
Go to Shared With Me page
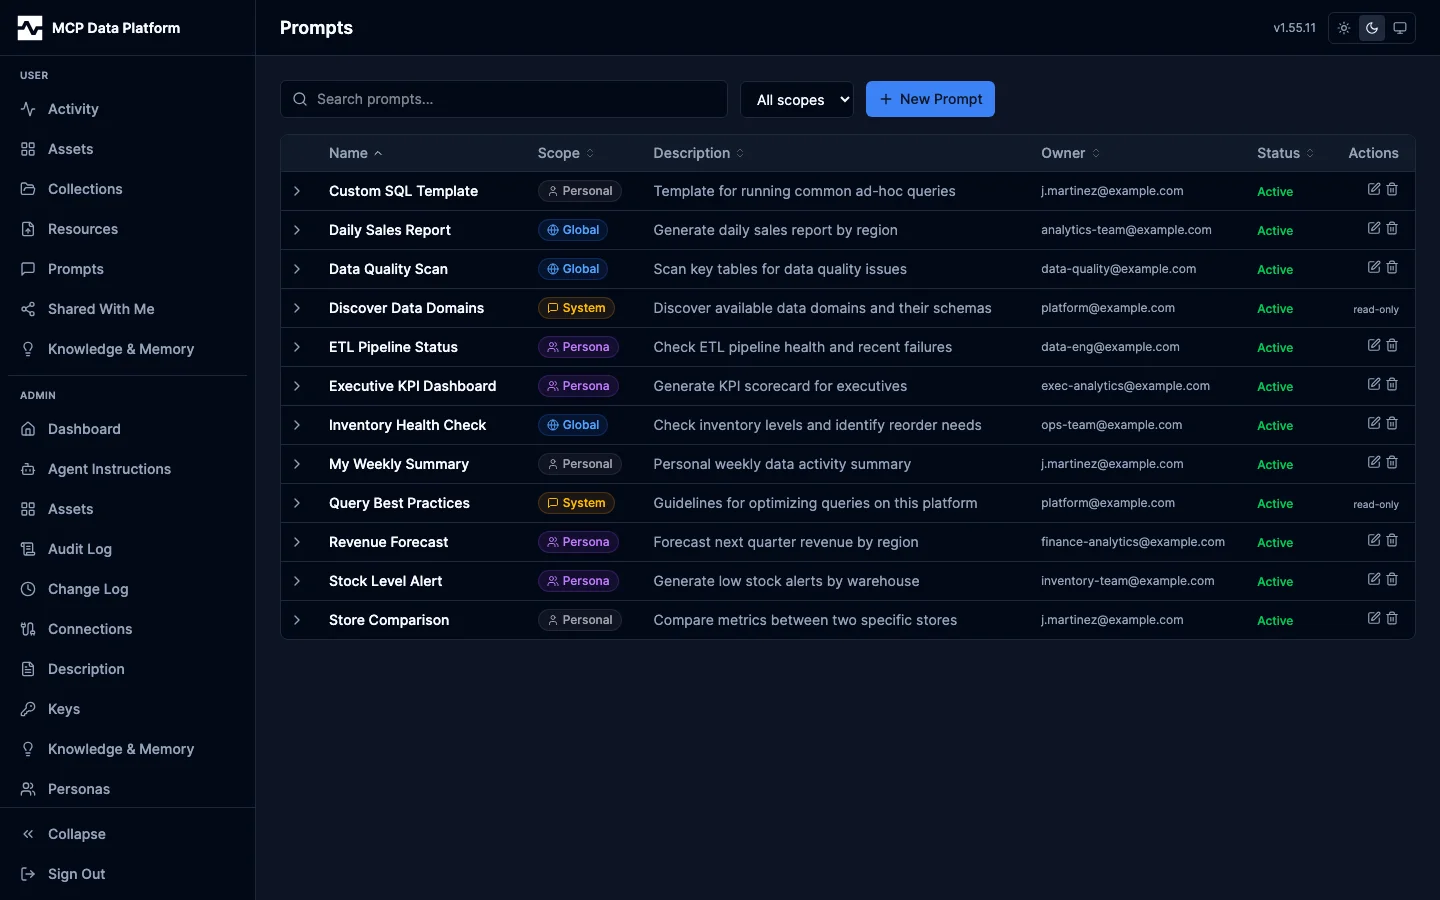101,309
